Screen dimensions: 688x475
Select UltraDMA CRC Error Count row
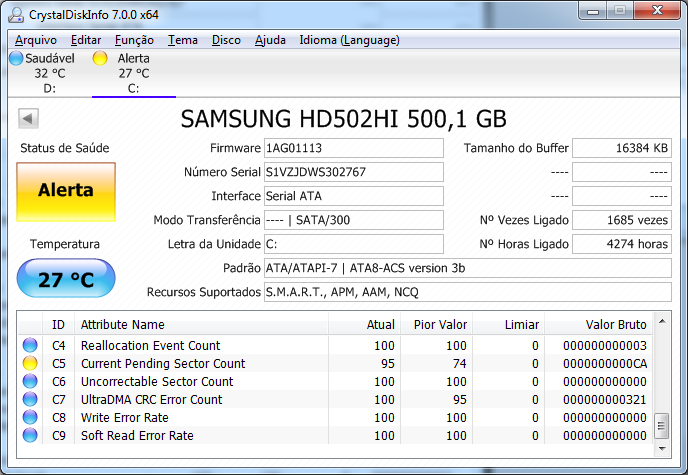point(335,400)
